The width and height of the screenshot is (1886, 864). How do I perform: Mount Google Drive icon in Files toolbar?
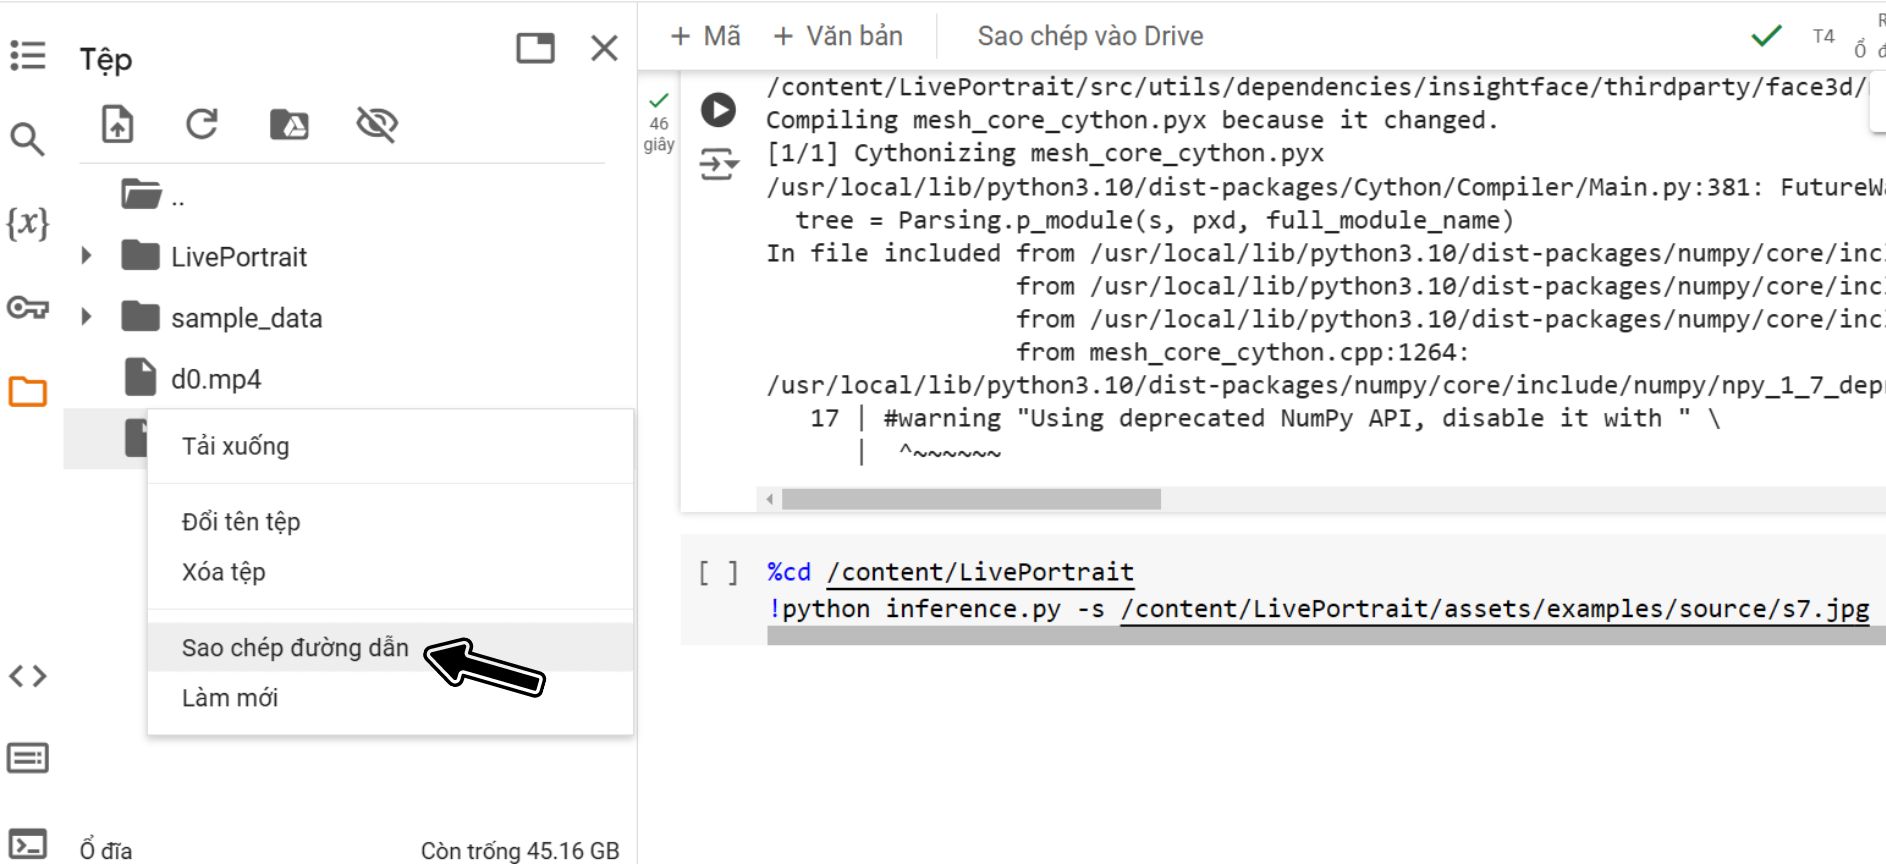click(290, 125)
